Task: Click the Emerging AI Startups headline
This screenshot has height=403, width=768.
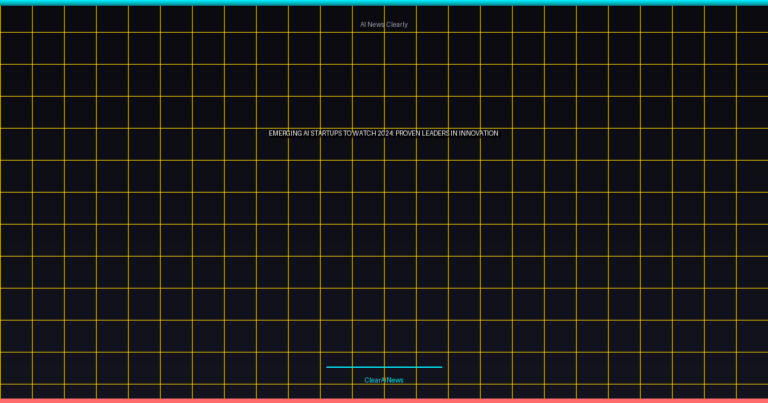Action: 383,133
